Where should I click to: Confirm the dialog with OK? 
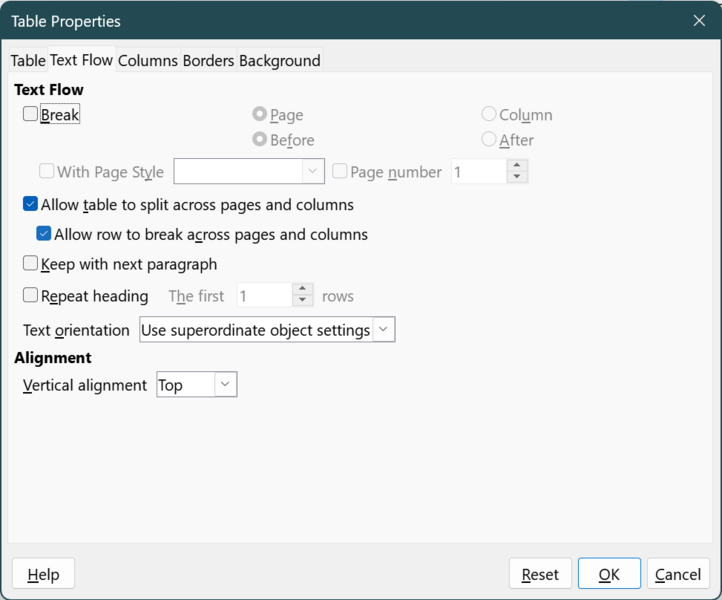pyautogui.click(x=609, y=574)
